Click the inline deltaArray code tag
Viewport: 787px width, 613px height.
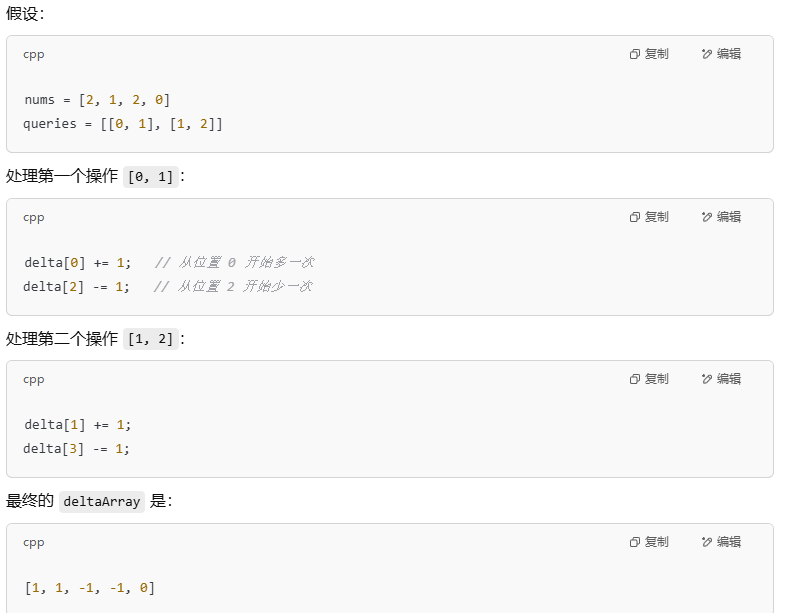coord(102,502)
